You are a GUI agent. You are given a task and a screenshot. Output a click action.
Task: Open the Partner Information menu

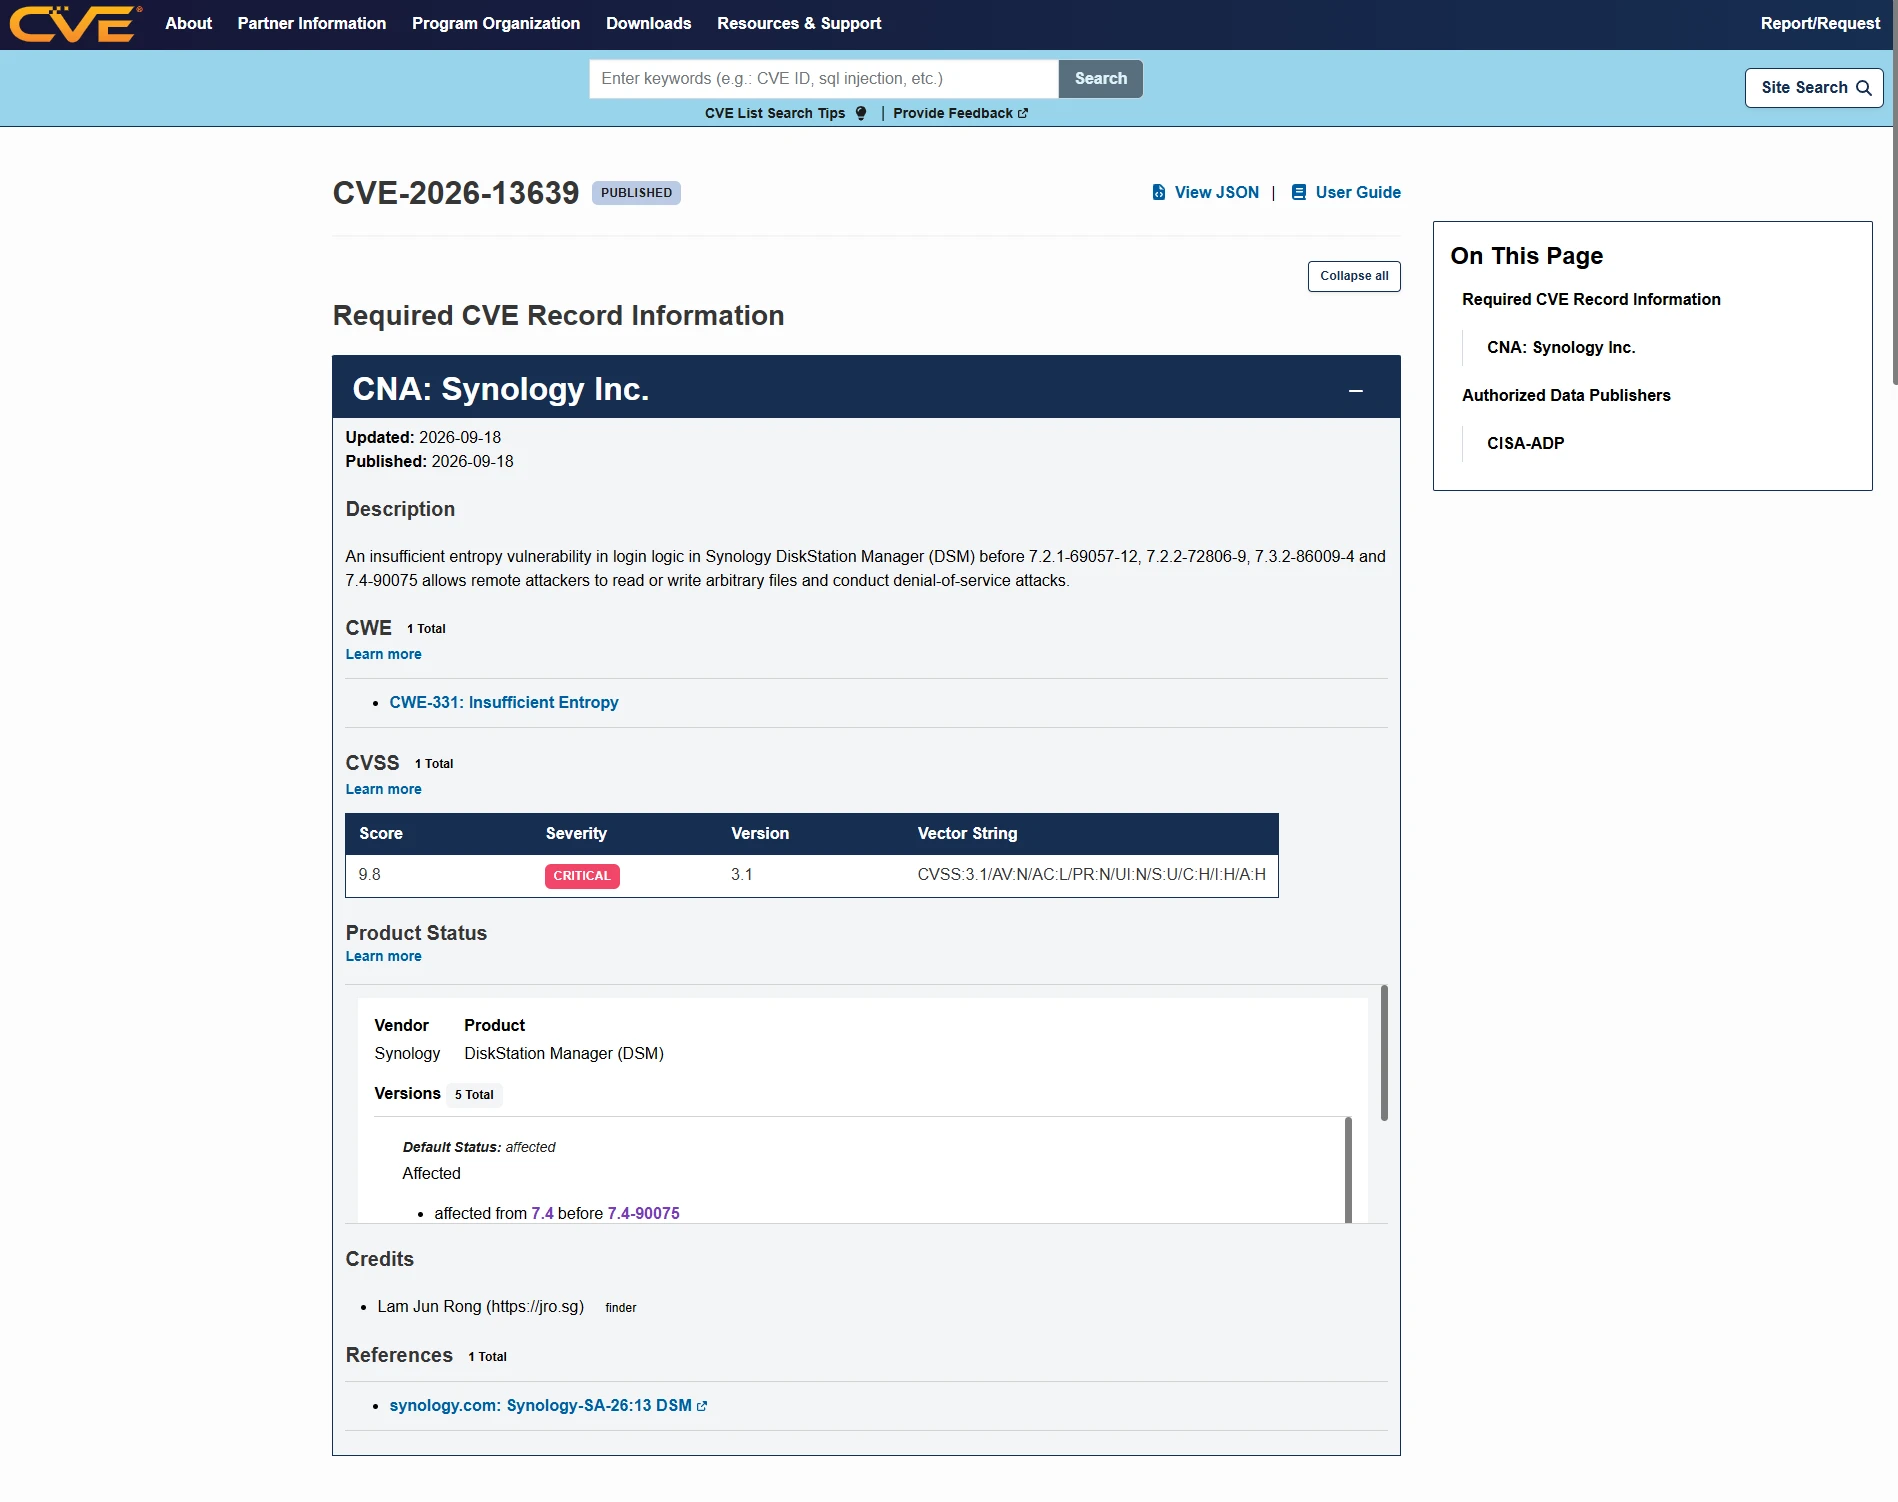[x=312, y=23]
